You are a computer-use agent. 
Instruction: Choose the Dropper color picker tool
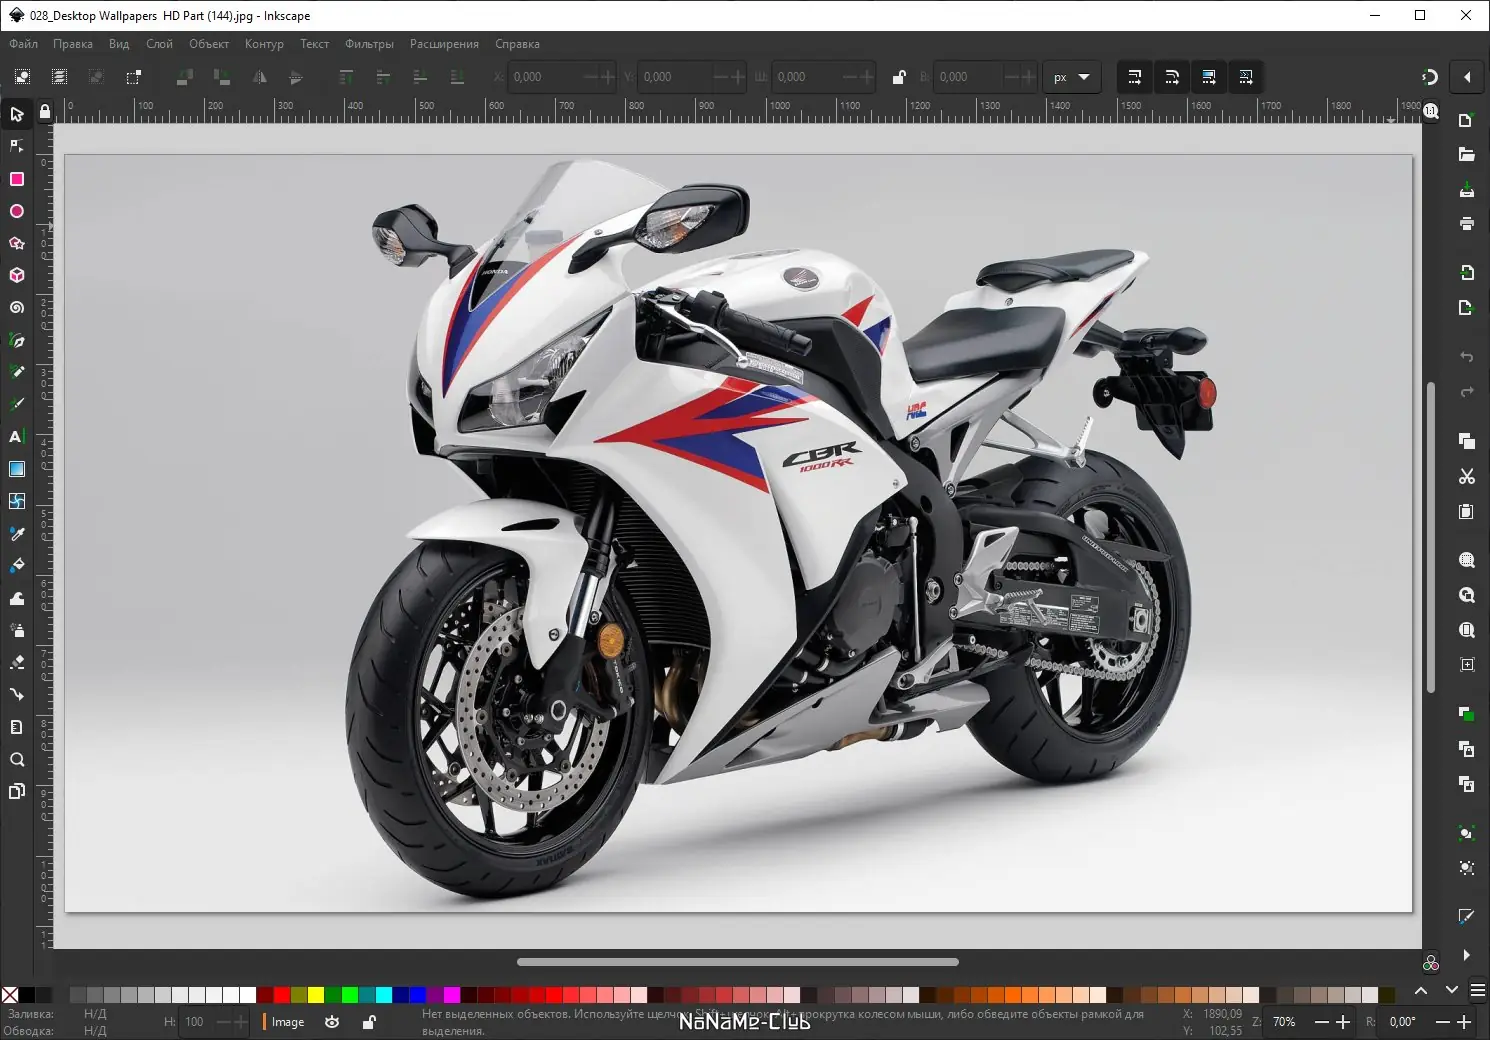(x=17, y=533)
